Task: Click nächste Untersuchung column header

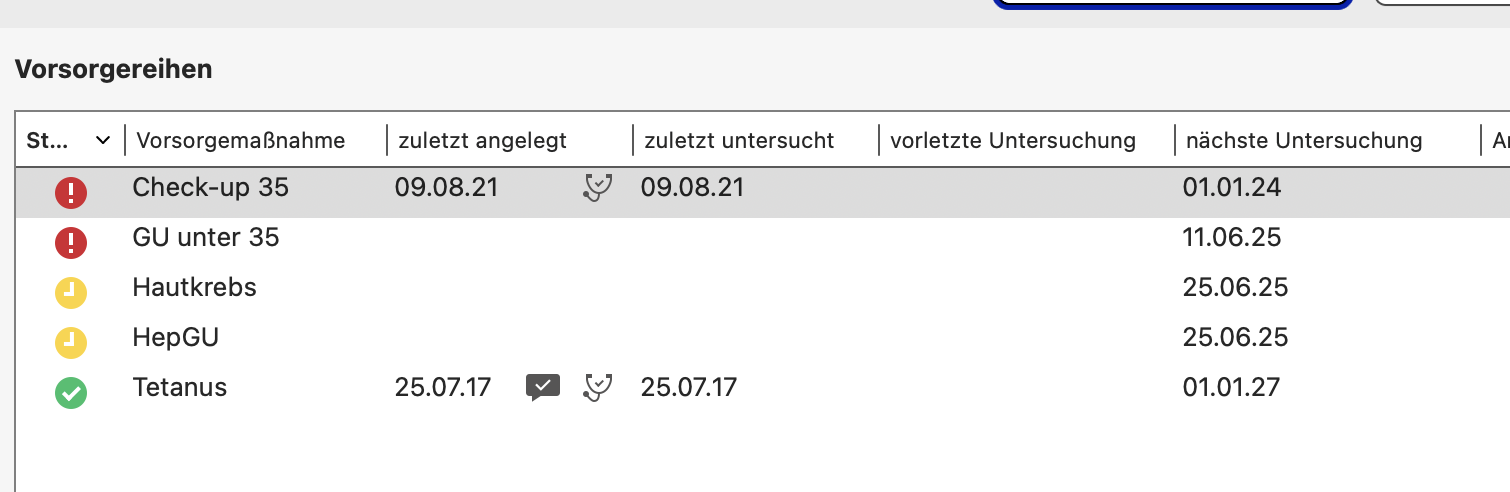Action: (1304, 141)
